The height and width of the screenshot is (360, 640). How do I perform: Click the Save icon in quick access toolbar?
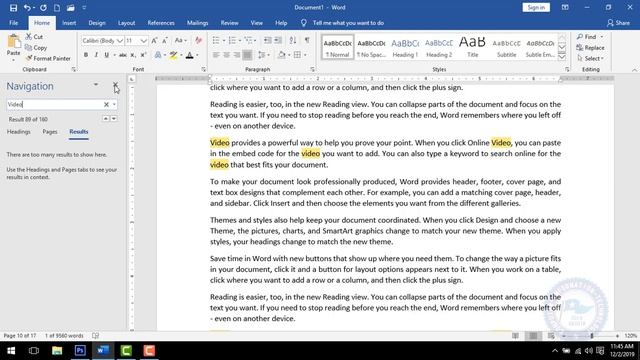point(13,8)
